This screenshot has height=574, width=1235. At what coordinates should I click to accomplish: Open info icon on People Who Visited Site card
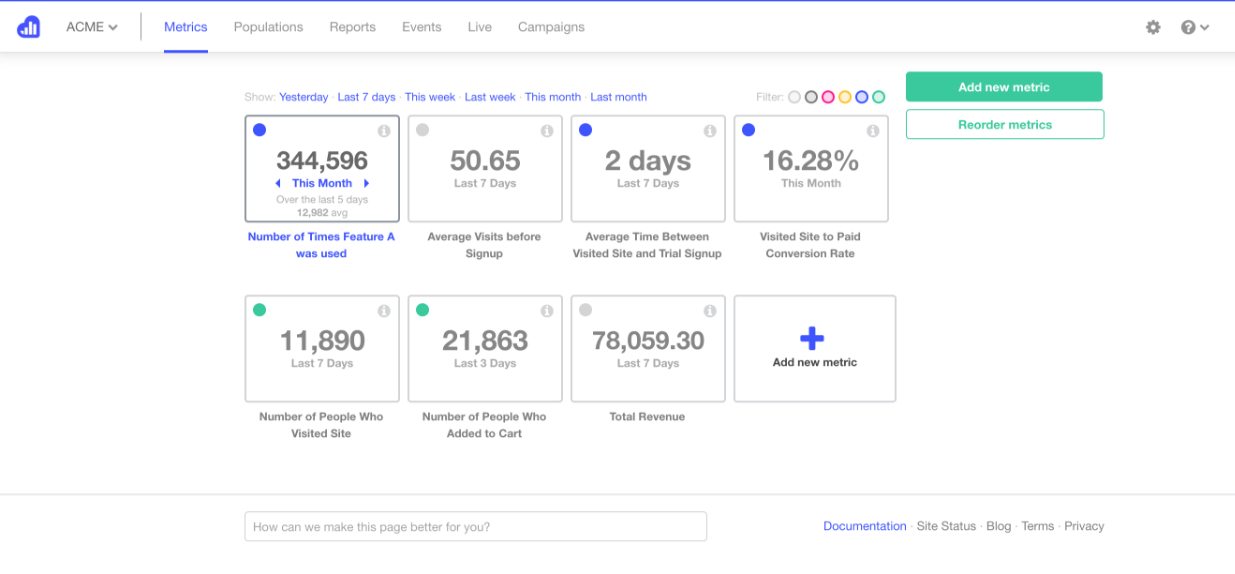pyautogui.click(x=384, y=311)
